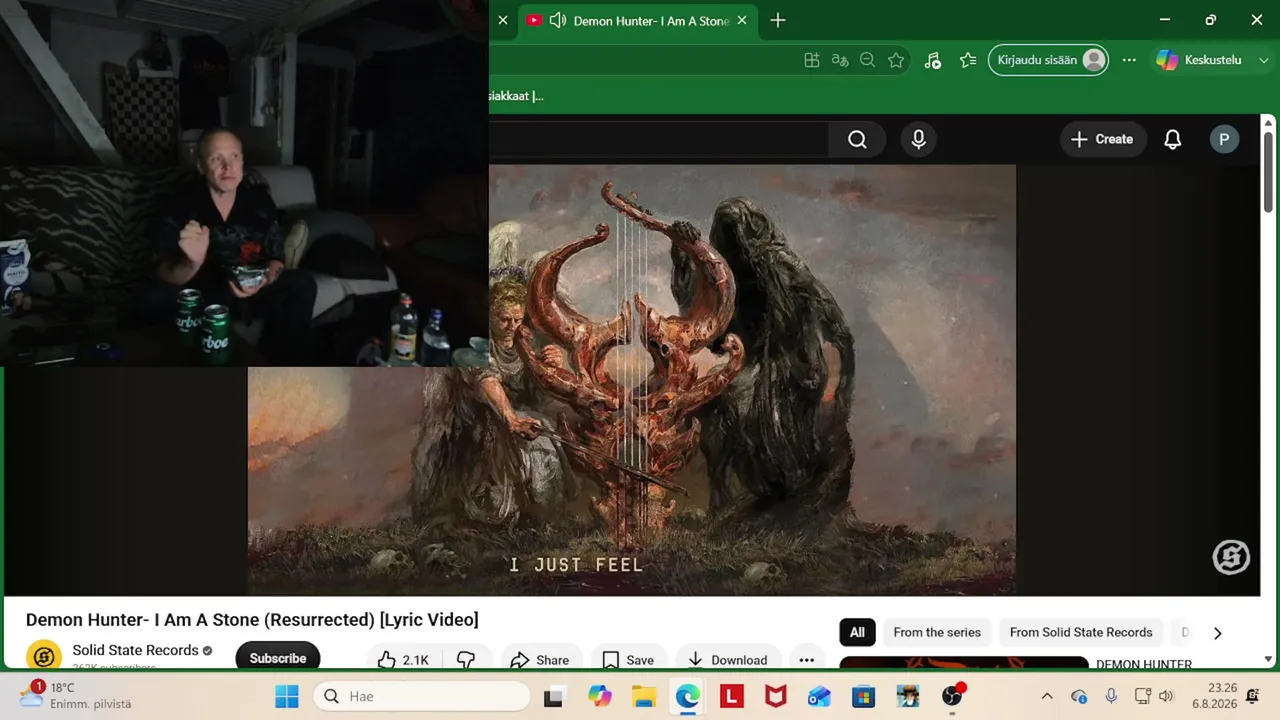Screen dimensions: 1280x720
Task: Open McAfee from the taskbar
Action: 775,696
